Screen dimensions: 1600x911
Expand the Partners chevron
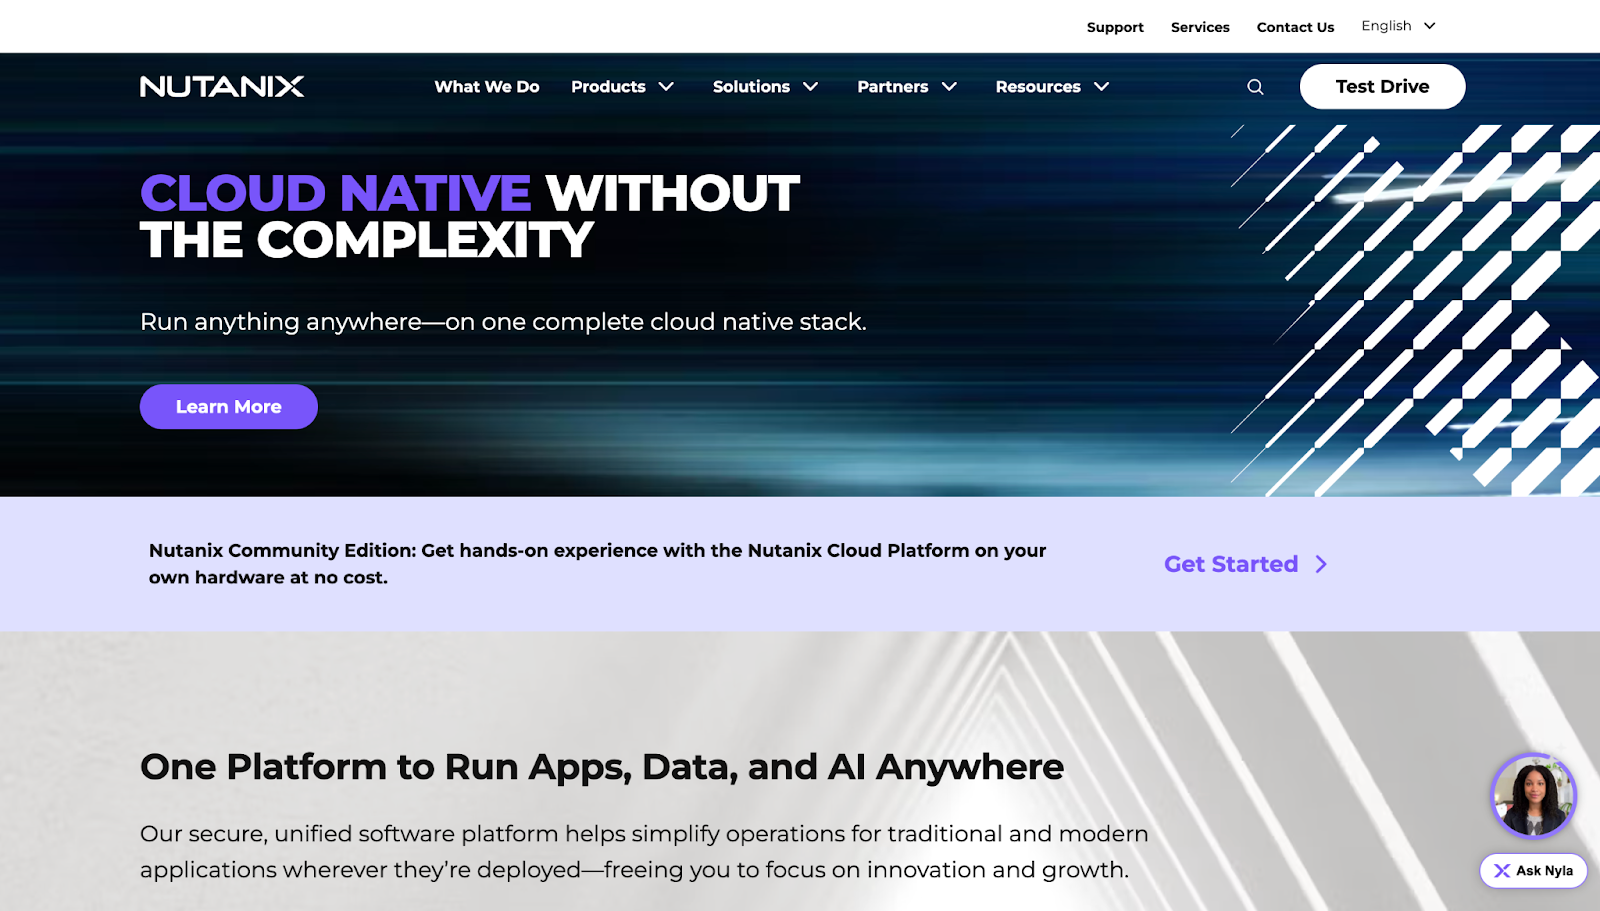point(950,87)
